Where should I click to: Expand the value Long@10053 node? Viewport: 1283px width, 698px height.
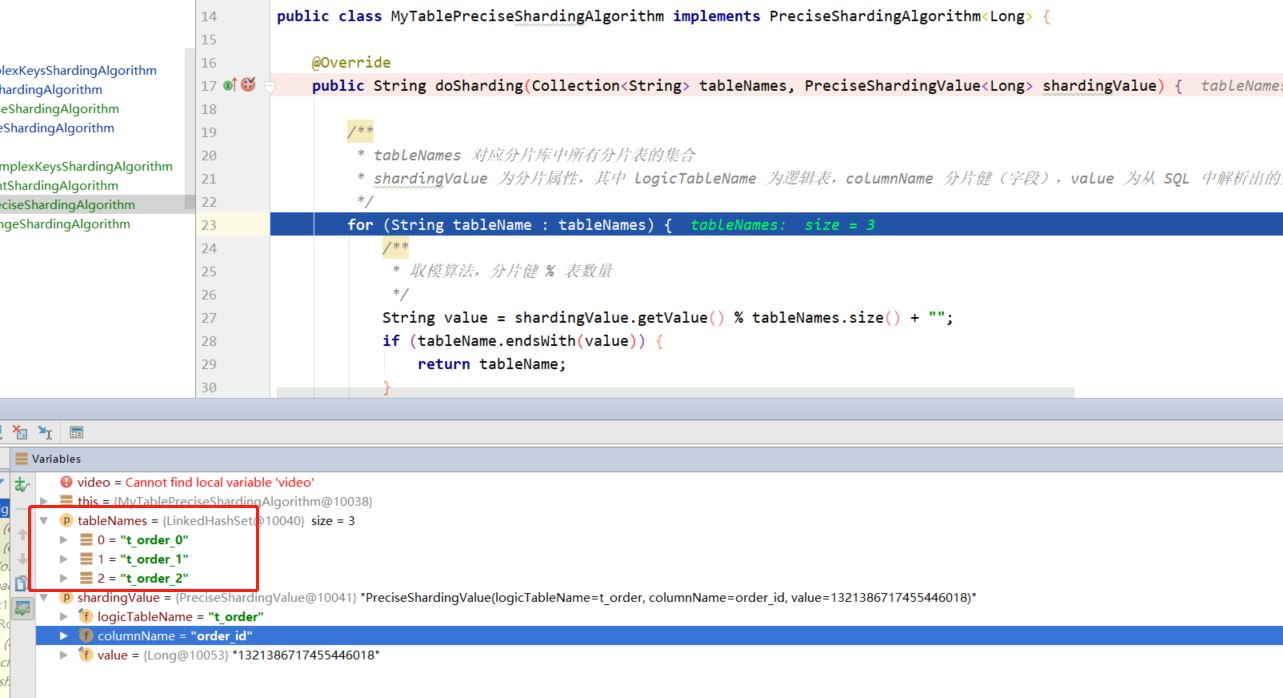coord(64,655)
